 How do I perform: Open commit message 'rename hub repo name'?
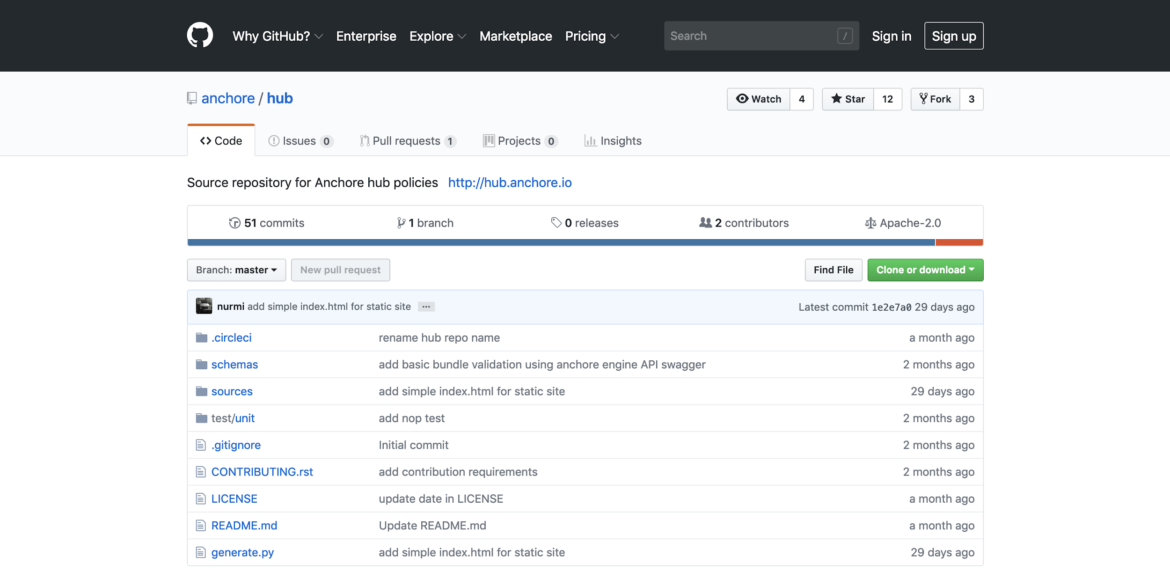pyautogui.click(x=439, y=337)
